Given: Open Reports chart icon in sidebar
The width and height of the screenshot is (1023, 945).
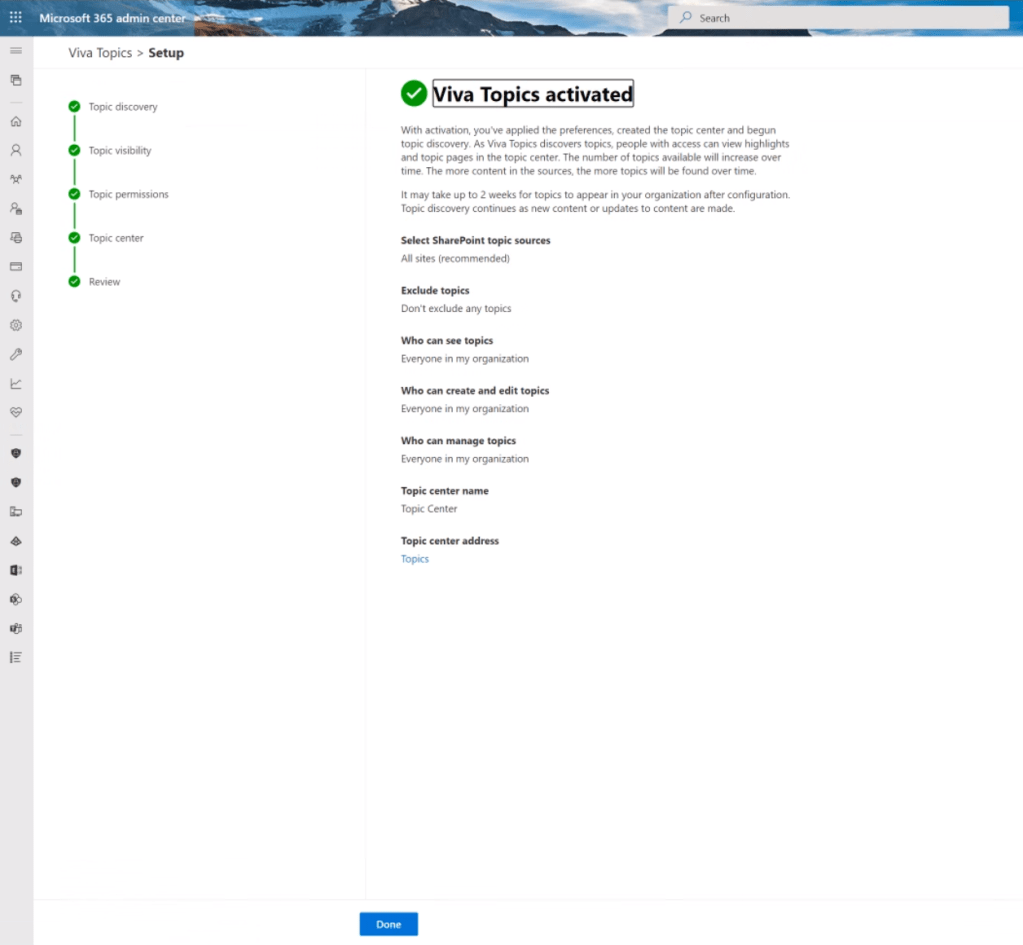Looking at the screenshot, I should [16, 383].
